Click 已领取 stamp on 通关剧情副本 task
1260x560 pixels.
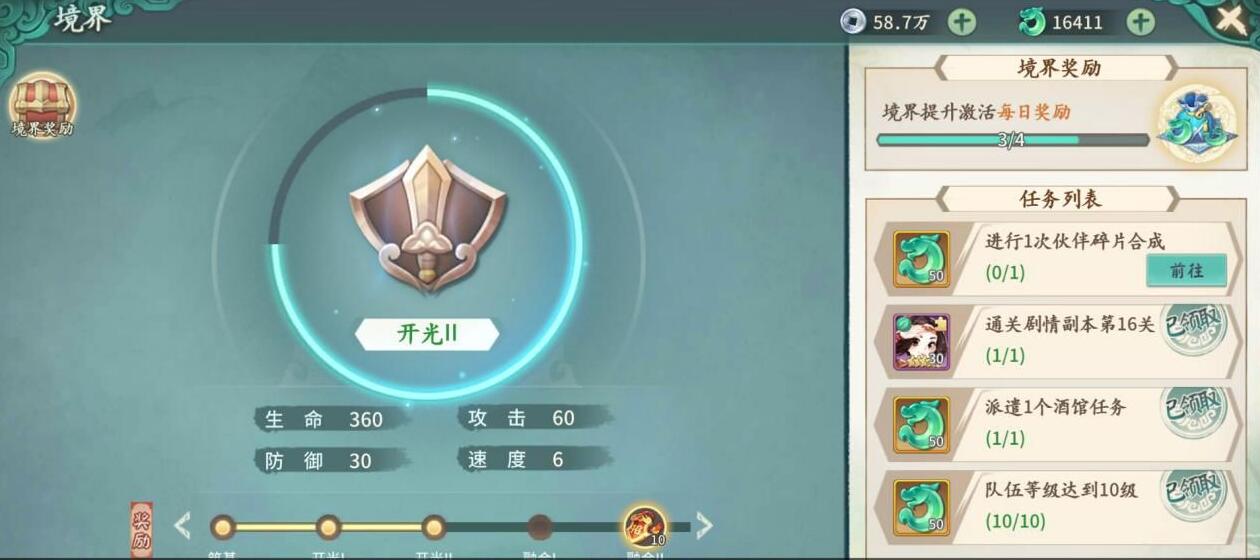coord(1193,329)
